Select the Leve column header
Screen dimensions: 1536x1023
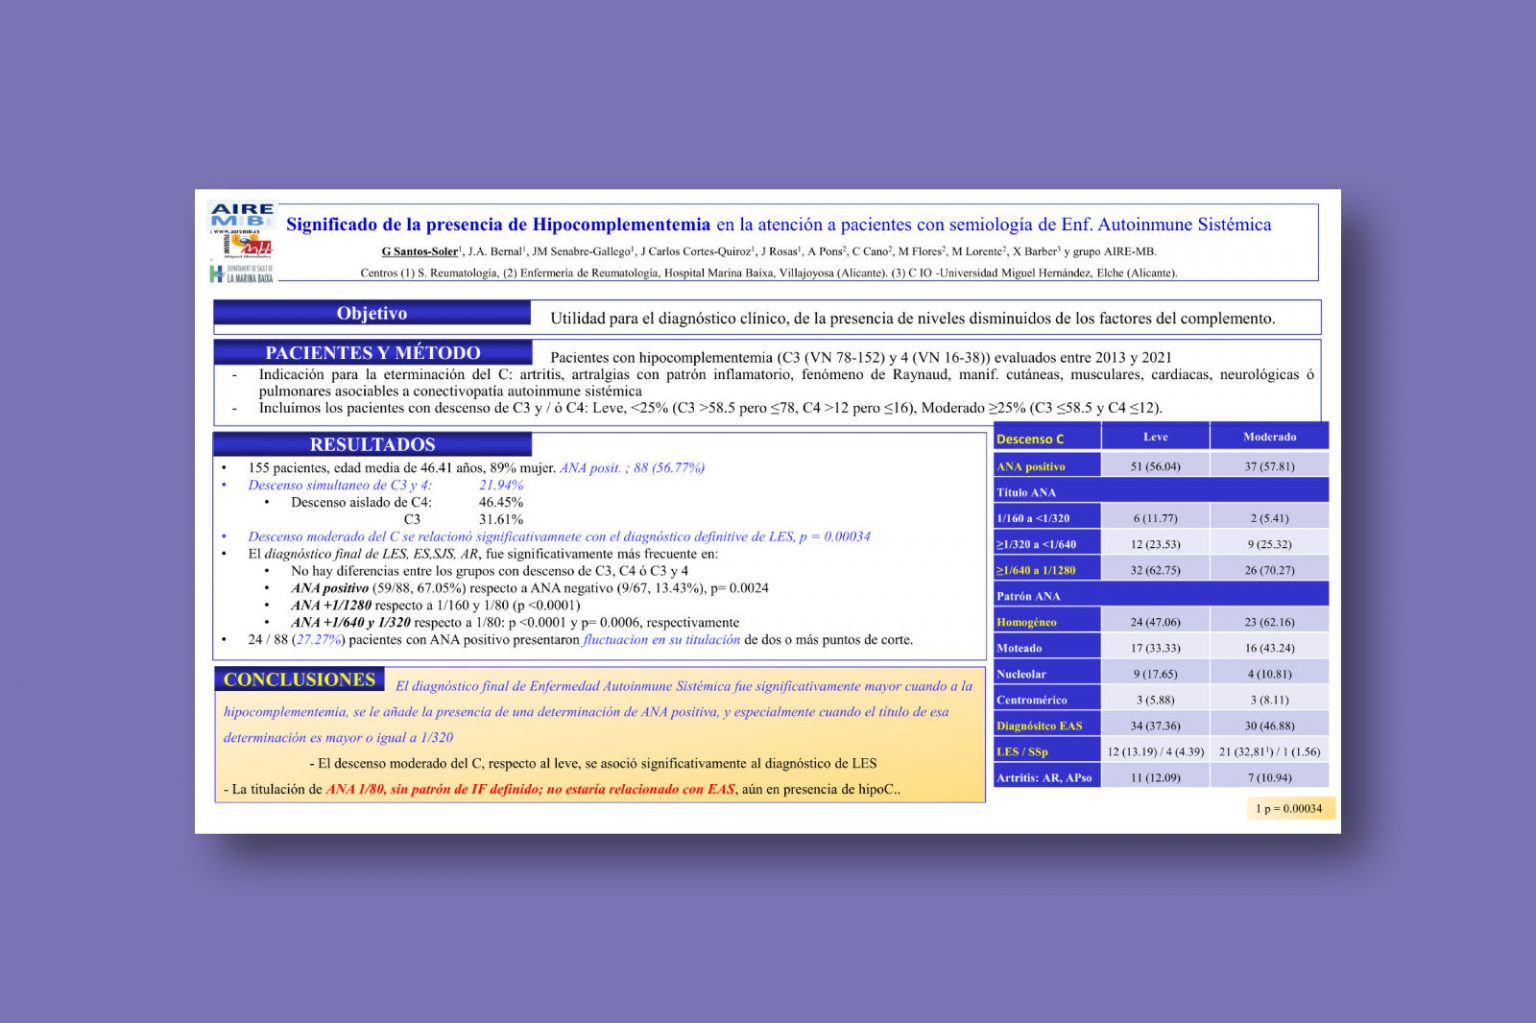point(1157,436)
